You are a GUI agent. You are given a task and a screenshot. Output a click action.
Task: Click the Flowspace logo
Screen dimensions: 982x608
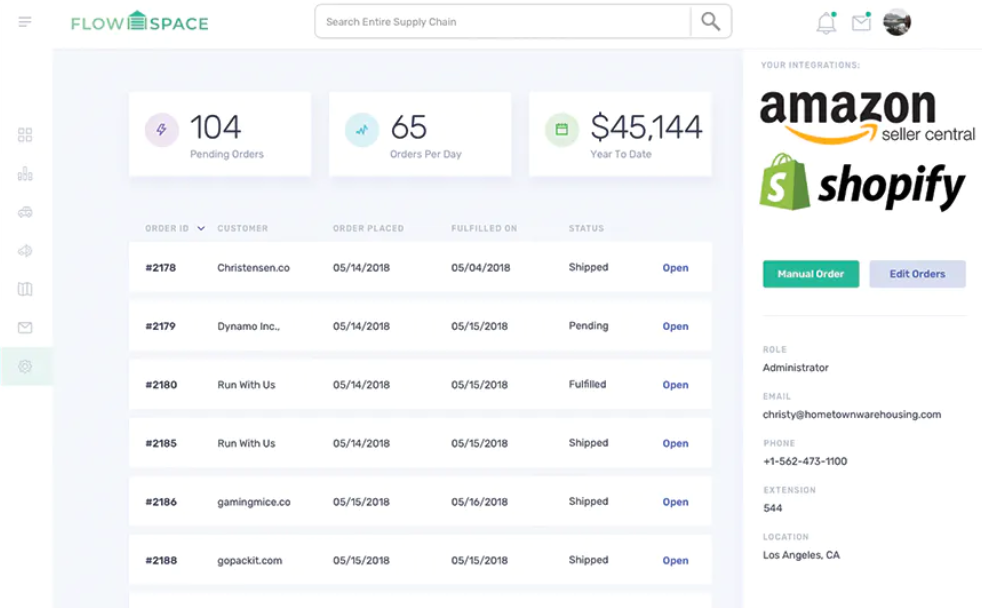(139, 22)
